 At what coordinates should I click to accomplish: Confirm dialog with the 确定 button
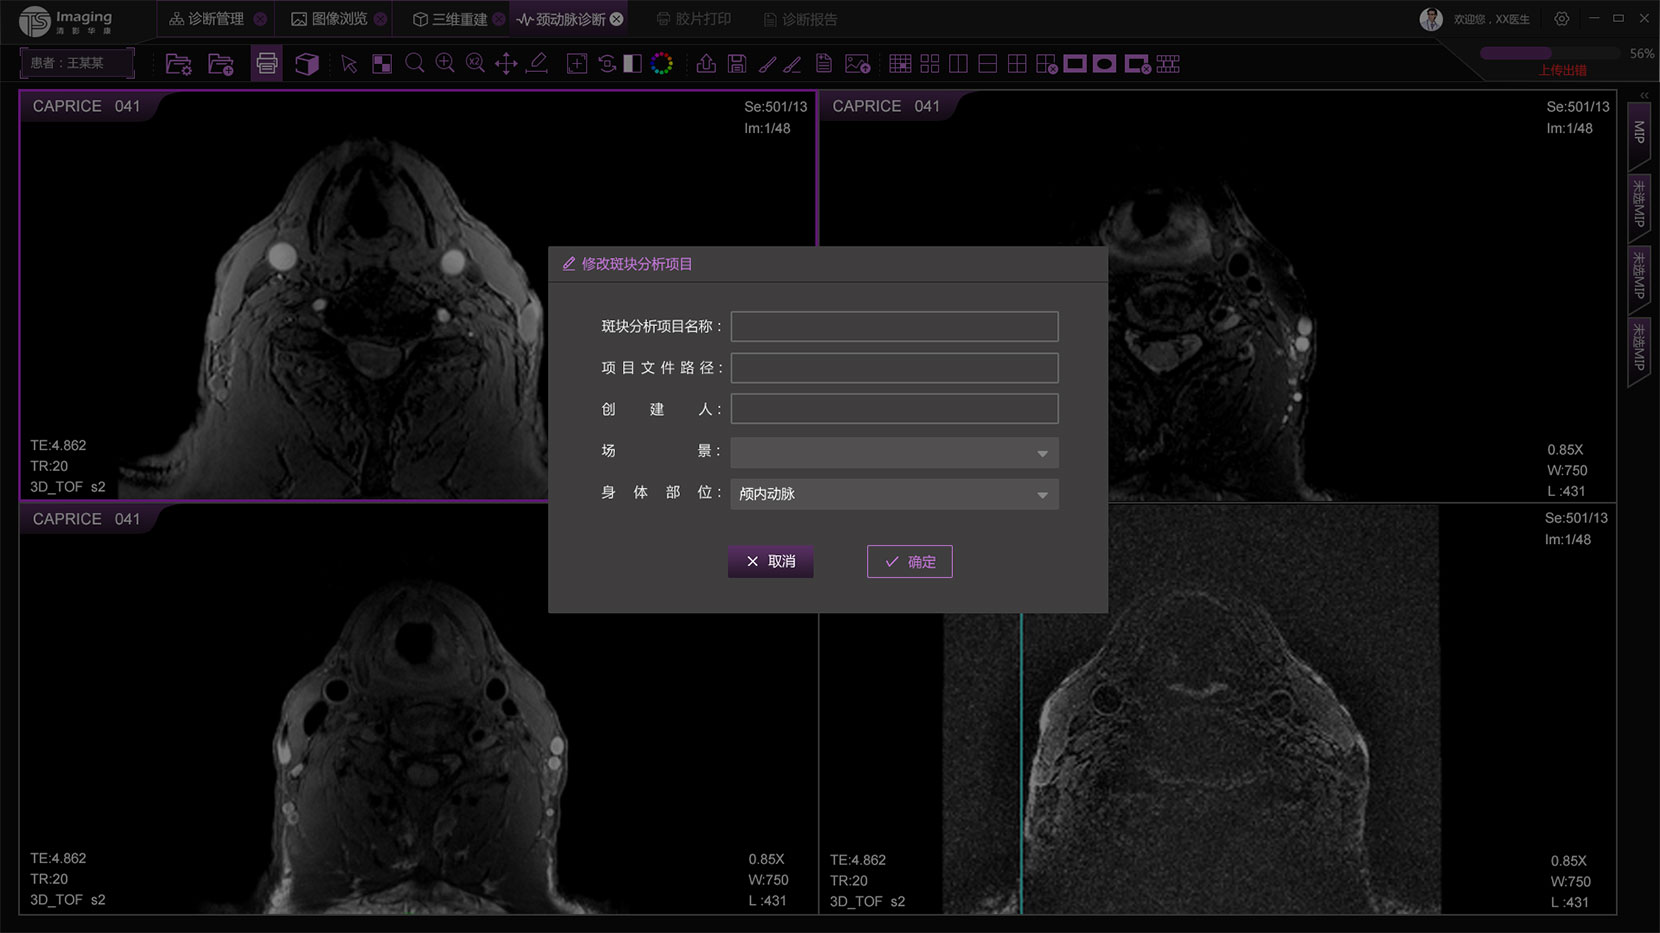pos(909,562)
